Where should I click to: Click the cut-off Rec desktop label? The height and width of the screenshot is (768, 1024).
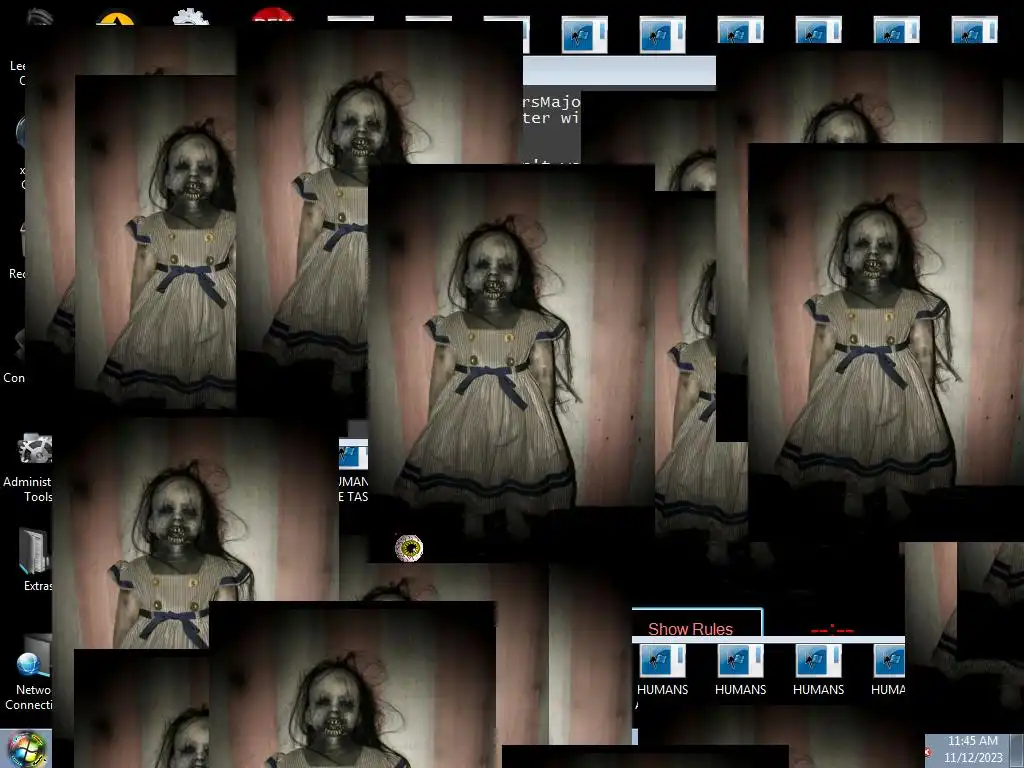[x=16, y=274]
